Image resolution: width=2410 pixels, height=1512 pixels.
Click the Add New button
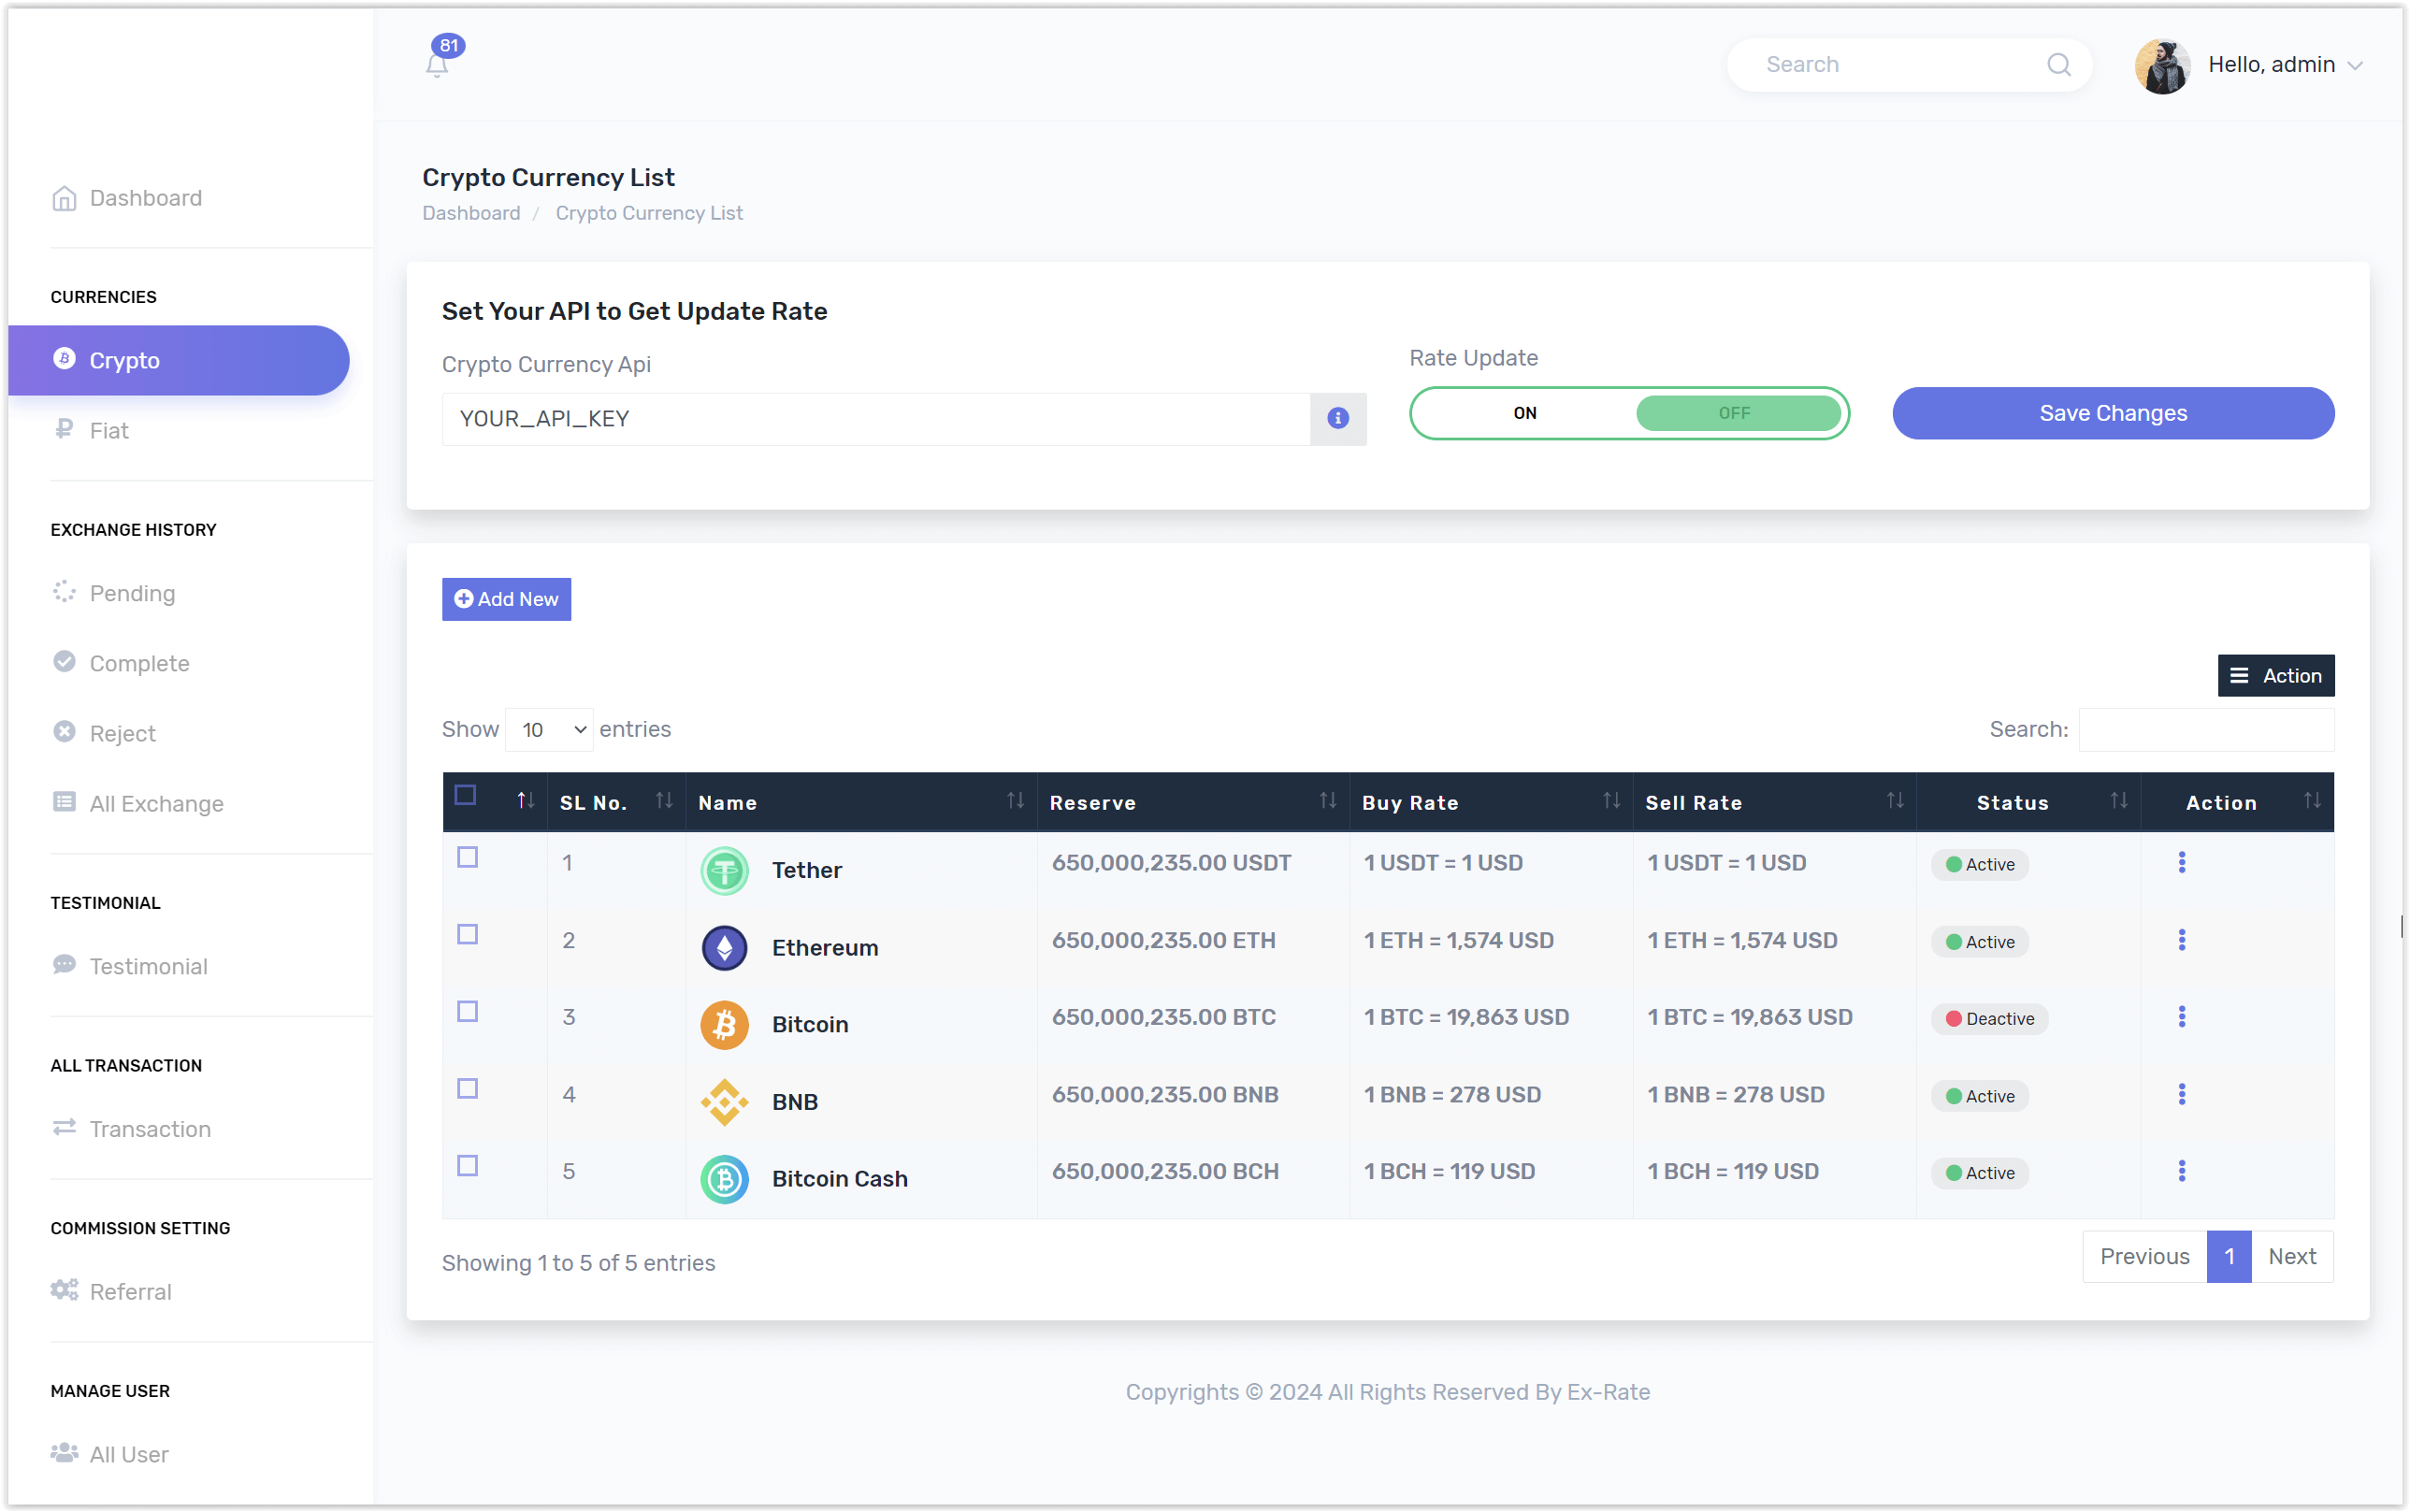(506, 599)
